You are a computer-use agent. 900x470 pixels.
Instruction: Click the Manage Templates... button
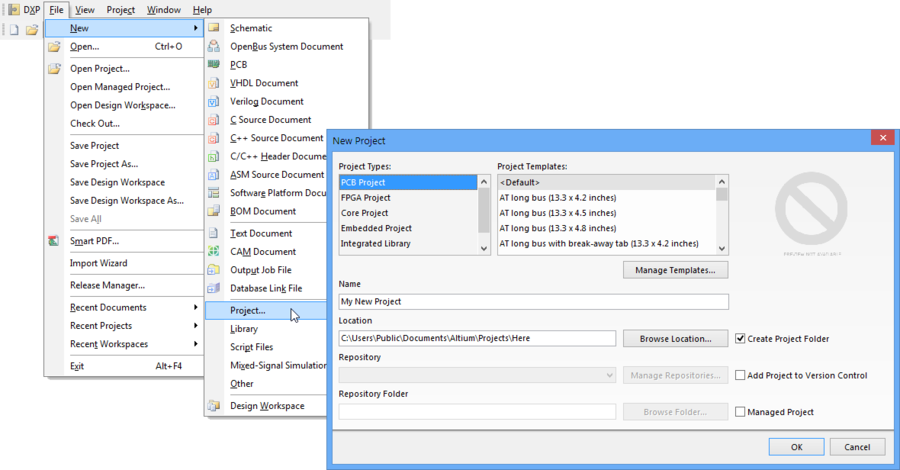[676, 270]
